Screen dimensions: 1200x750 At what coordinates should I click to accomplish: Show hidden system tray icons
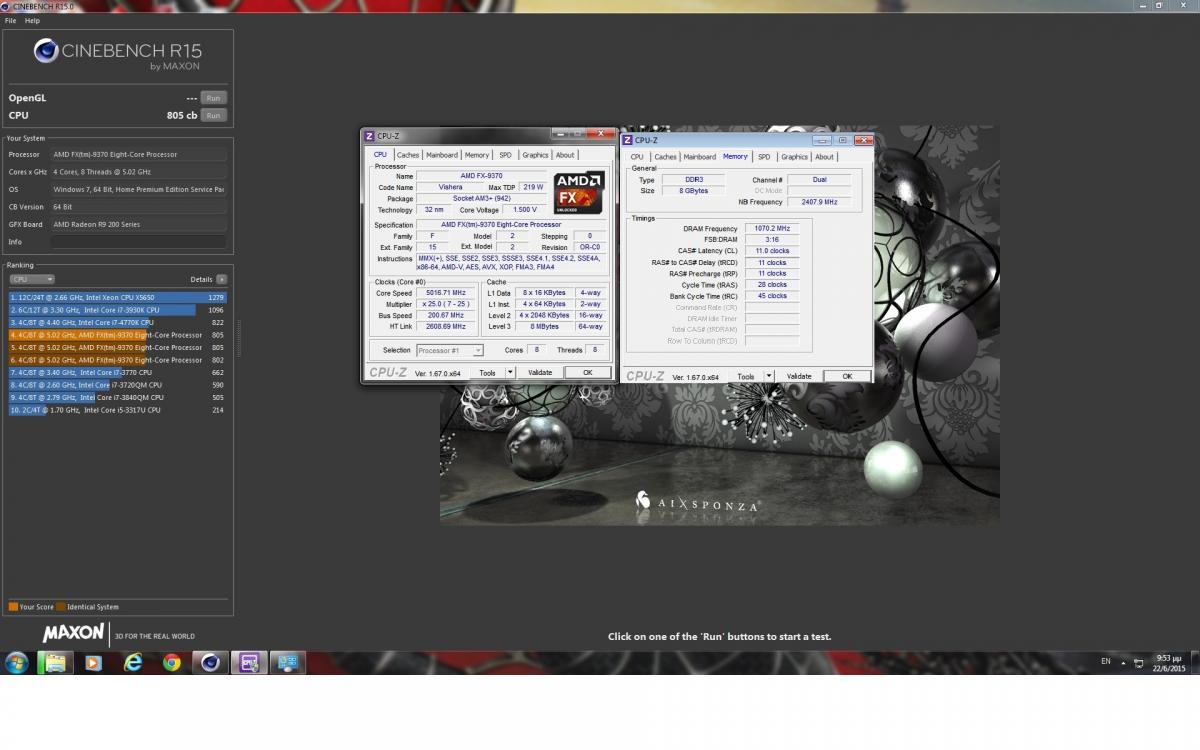(1124, 662)
